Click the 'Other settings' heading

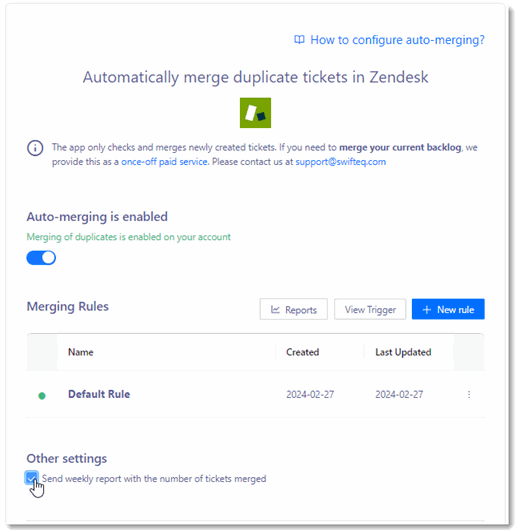click(x=67, y=458)
